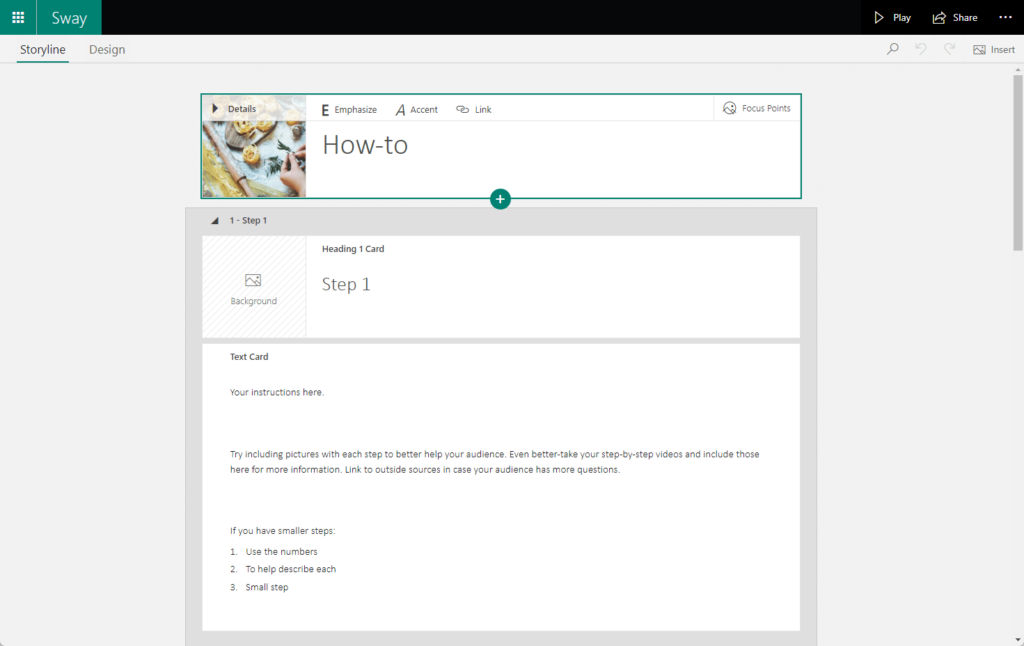Switch to the Design tab
This screenshot has width=1024, height=646.
point(107,50)
